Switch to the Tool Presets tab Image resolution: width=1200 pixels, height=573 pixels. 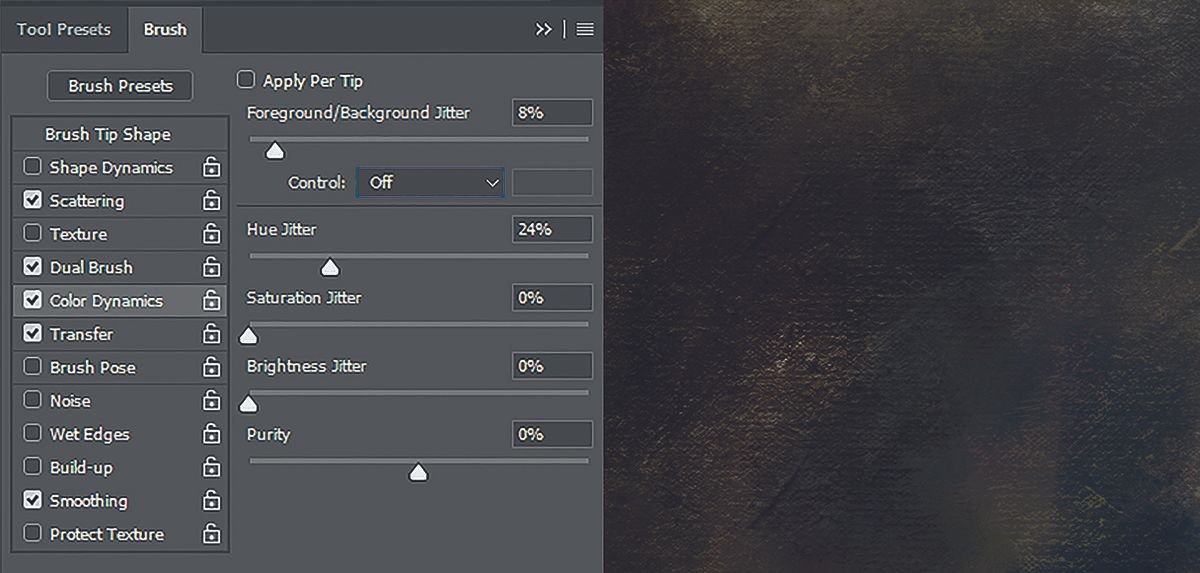(64, 30)
